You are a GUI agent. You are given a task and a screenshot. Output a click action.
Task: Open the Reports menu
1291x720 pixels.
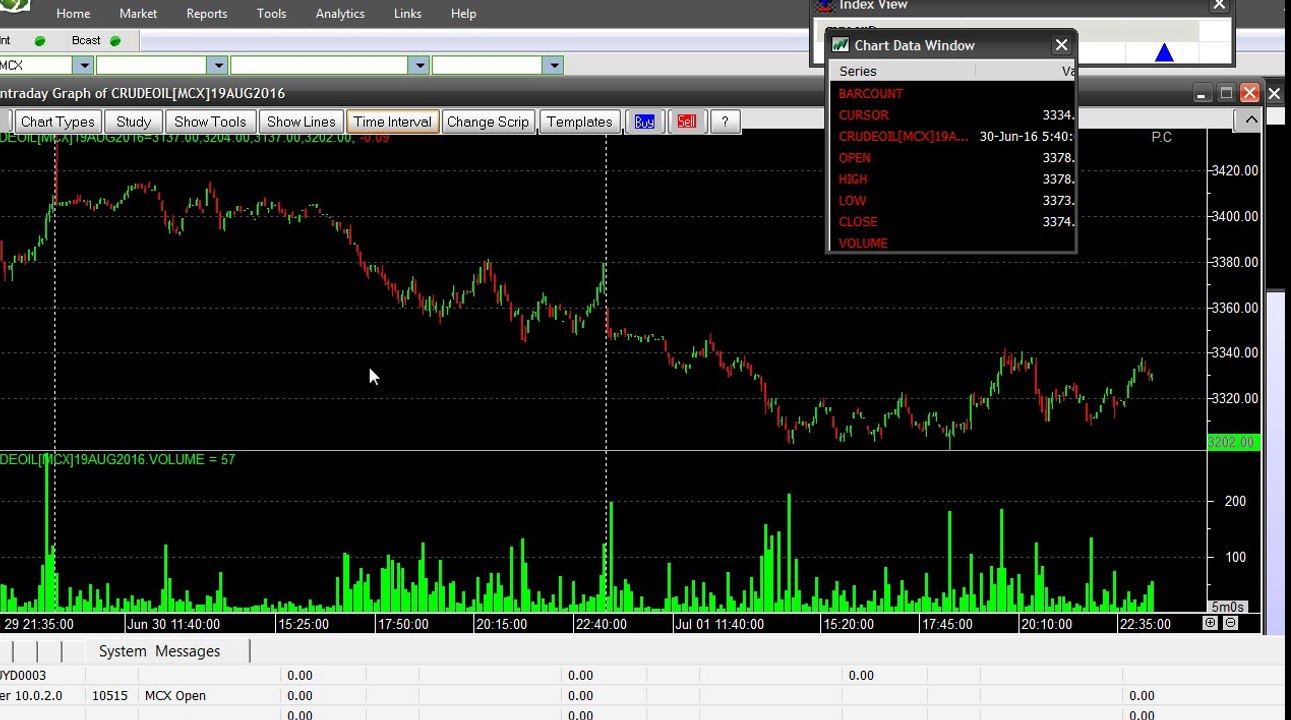tap(206, 13)
